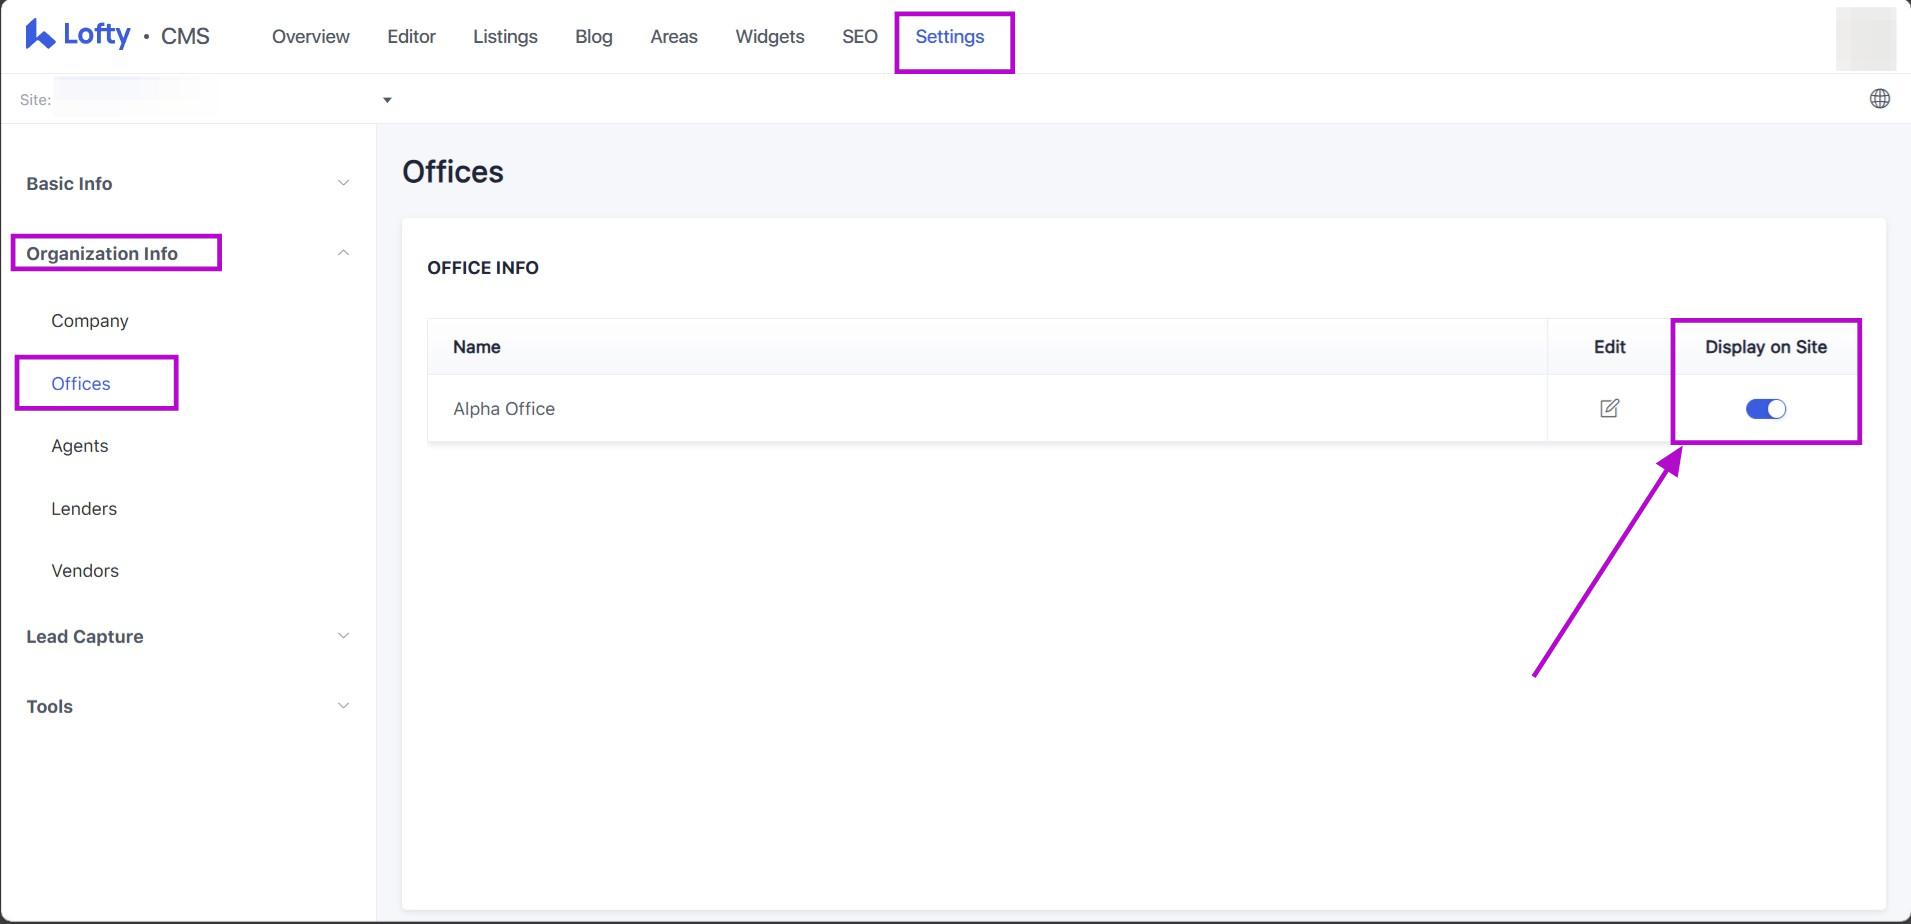The image size is (1911, 924).
Task: Switch to the Overview tab
Action: (310, 37)
